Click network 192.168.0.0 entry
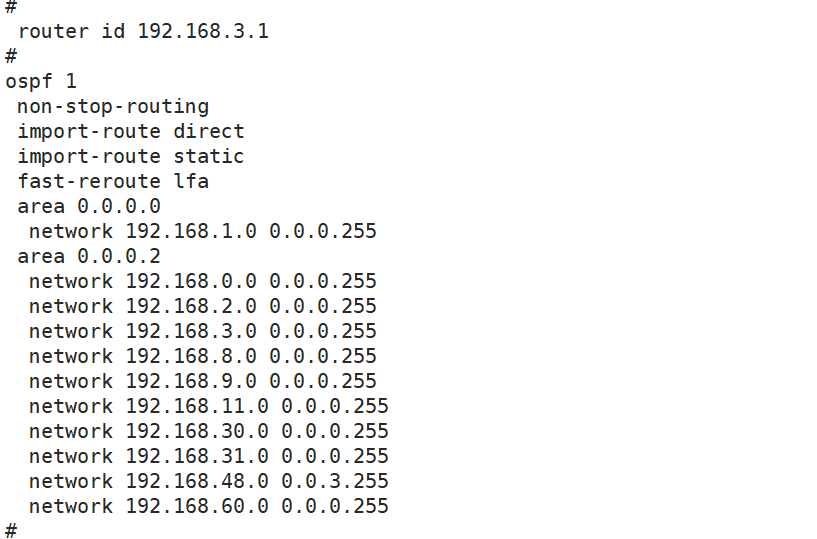Screen dimensions: 817x539 (202, 281)
